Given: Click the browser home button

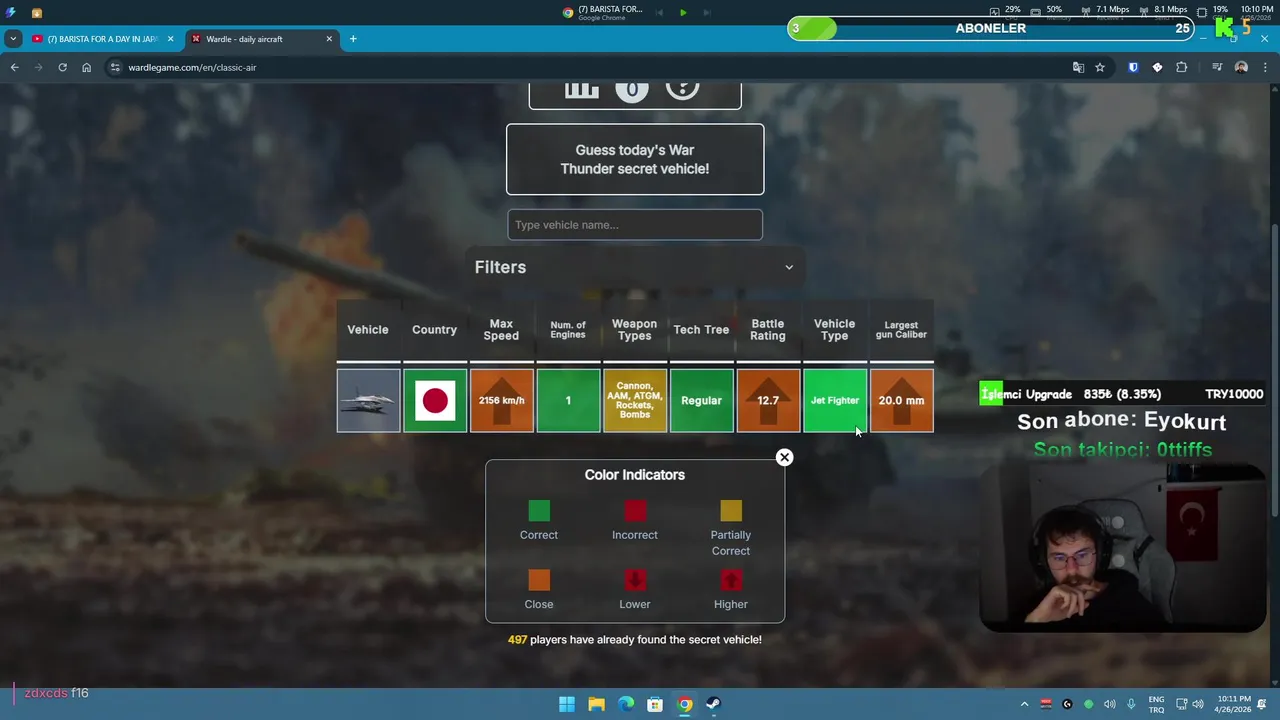Looking at the screenshot, I should (x=86, y=67).
